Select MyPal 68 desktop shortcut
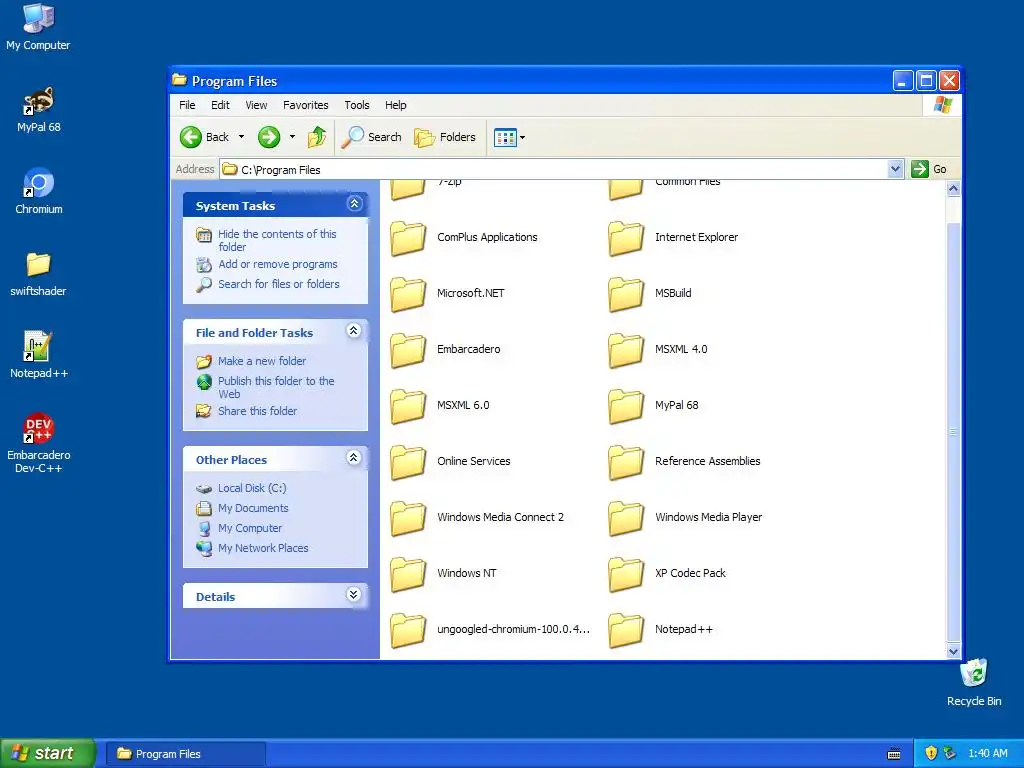1024x768 pixels. pyautogui.click(x=39, y=110)
